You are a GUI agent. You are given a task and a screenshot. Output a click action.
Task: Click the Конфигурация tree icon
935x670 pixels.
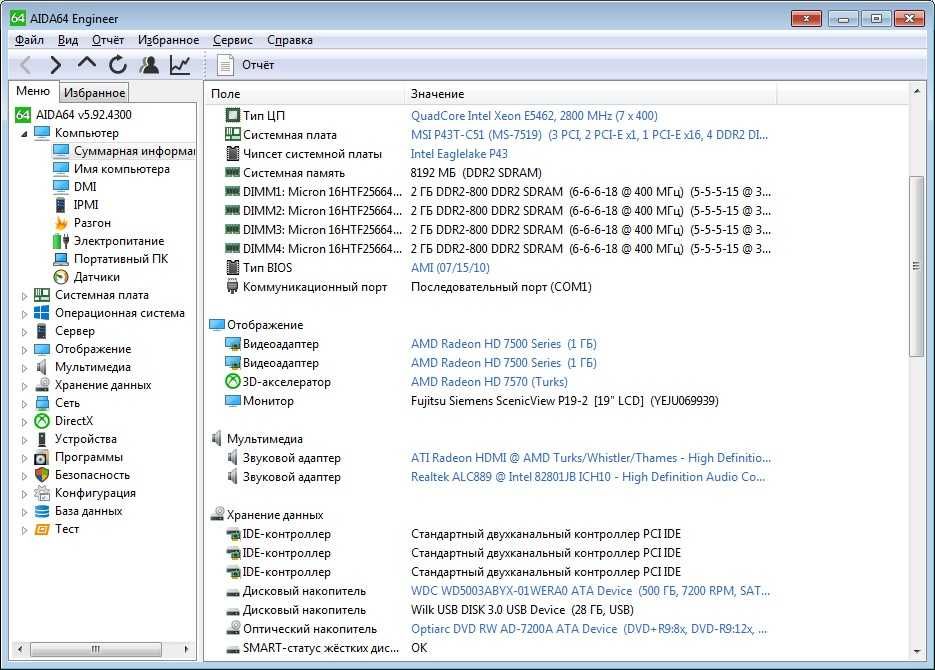tap(42, 493)
